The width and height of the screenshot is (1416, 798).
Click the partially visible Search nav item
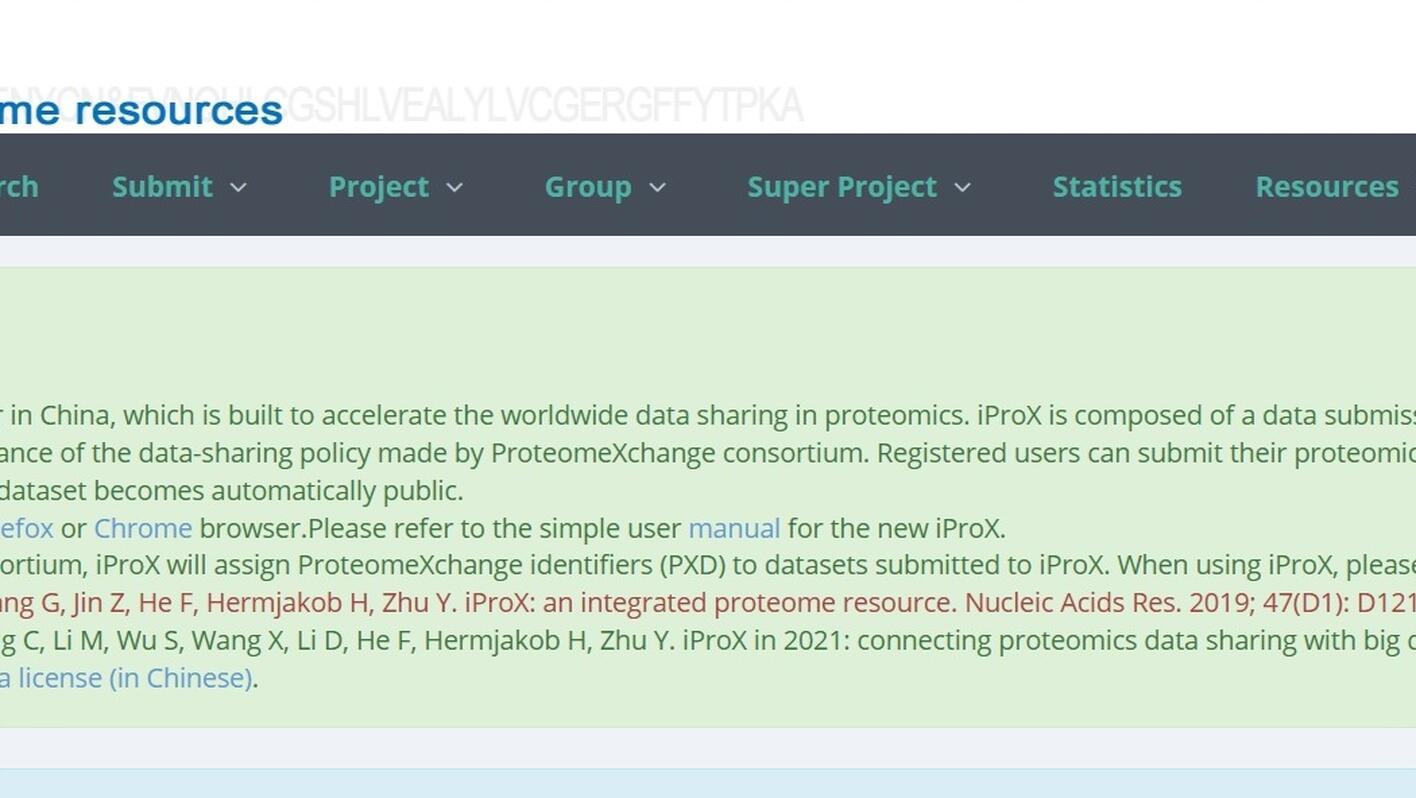click(18, 187)
